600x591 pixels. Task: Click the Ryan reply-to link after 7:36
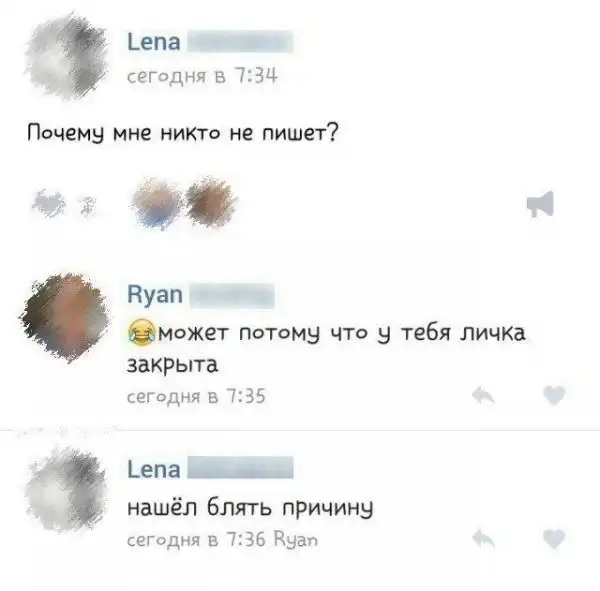296,540
